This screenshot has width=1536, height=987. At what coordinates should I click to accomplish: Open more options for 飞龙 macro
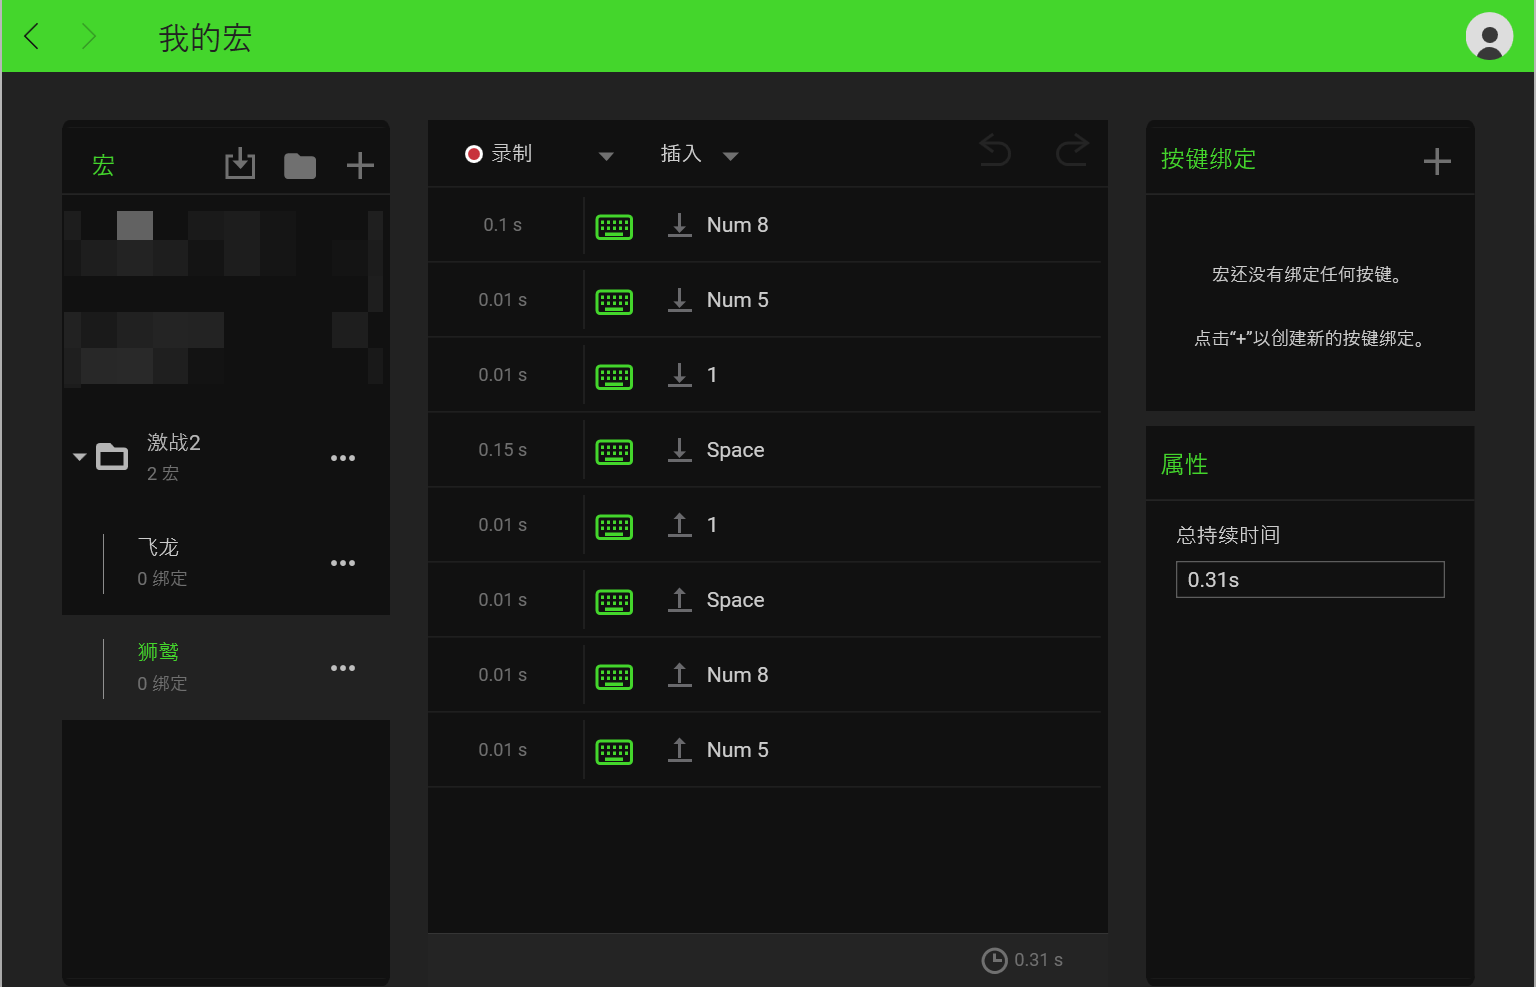coord(343,563)
